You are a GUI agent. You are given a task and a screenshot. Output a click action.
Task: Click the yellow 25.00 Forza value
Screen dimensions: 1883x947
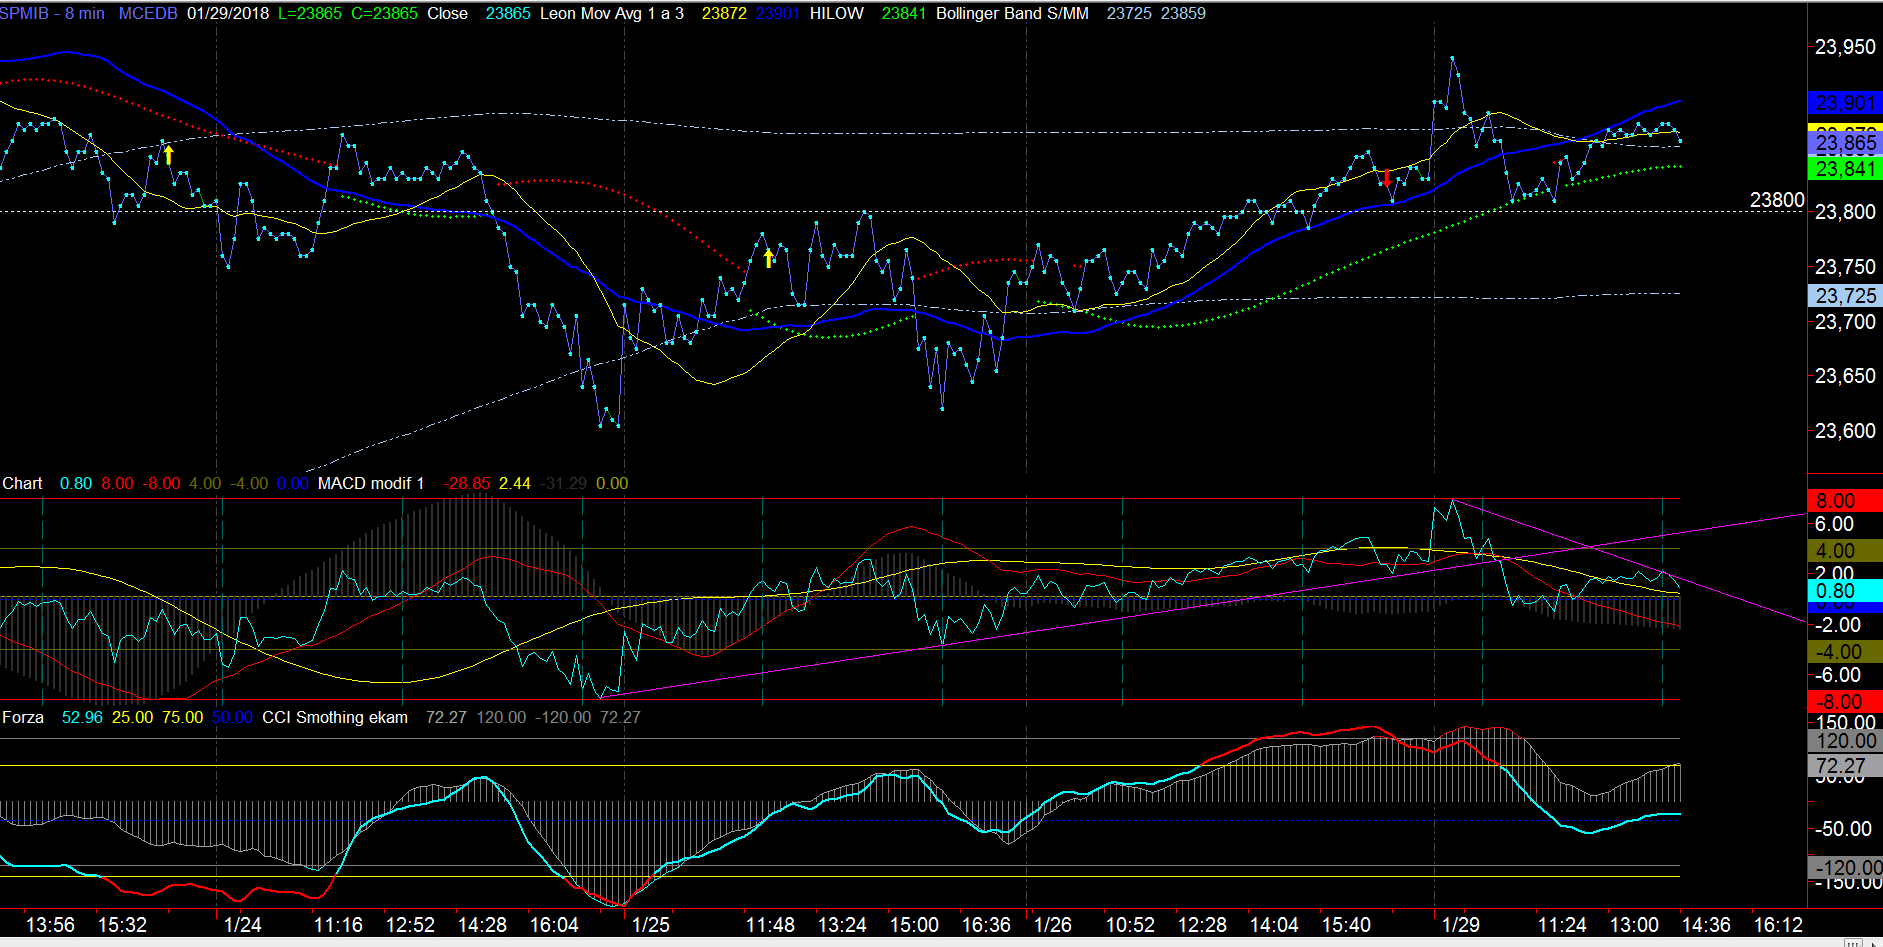pos(132,718)
